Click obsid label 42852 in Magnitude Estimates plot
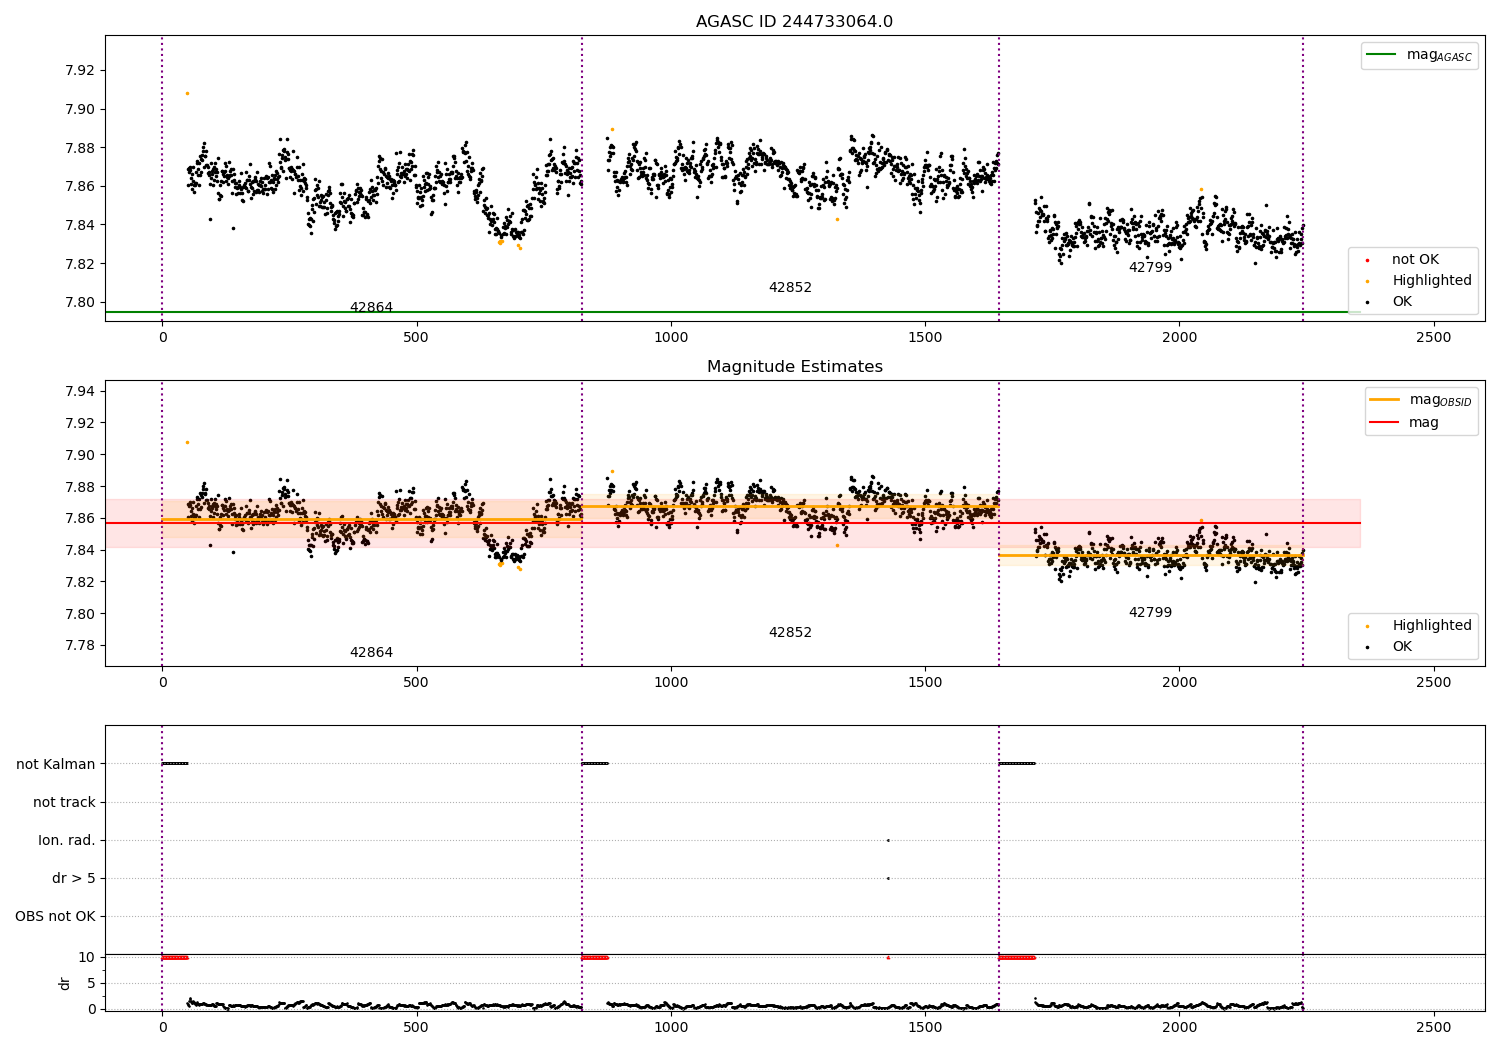Viewport: 1500px width, 1050px height. (x=790, y=633)
